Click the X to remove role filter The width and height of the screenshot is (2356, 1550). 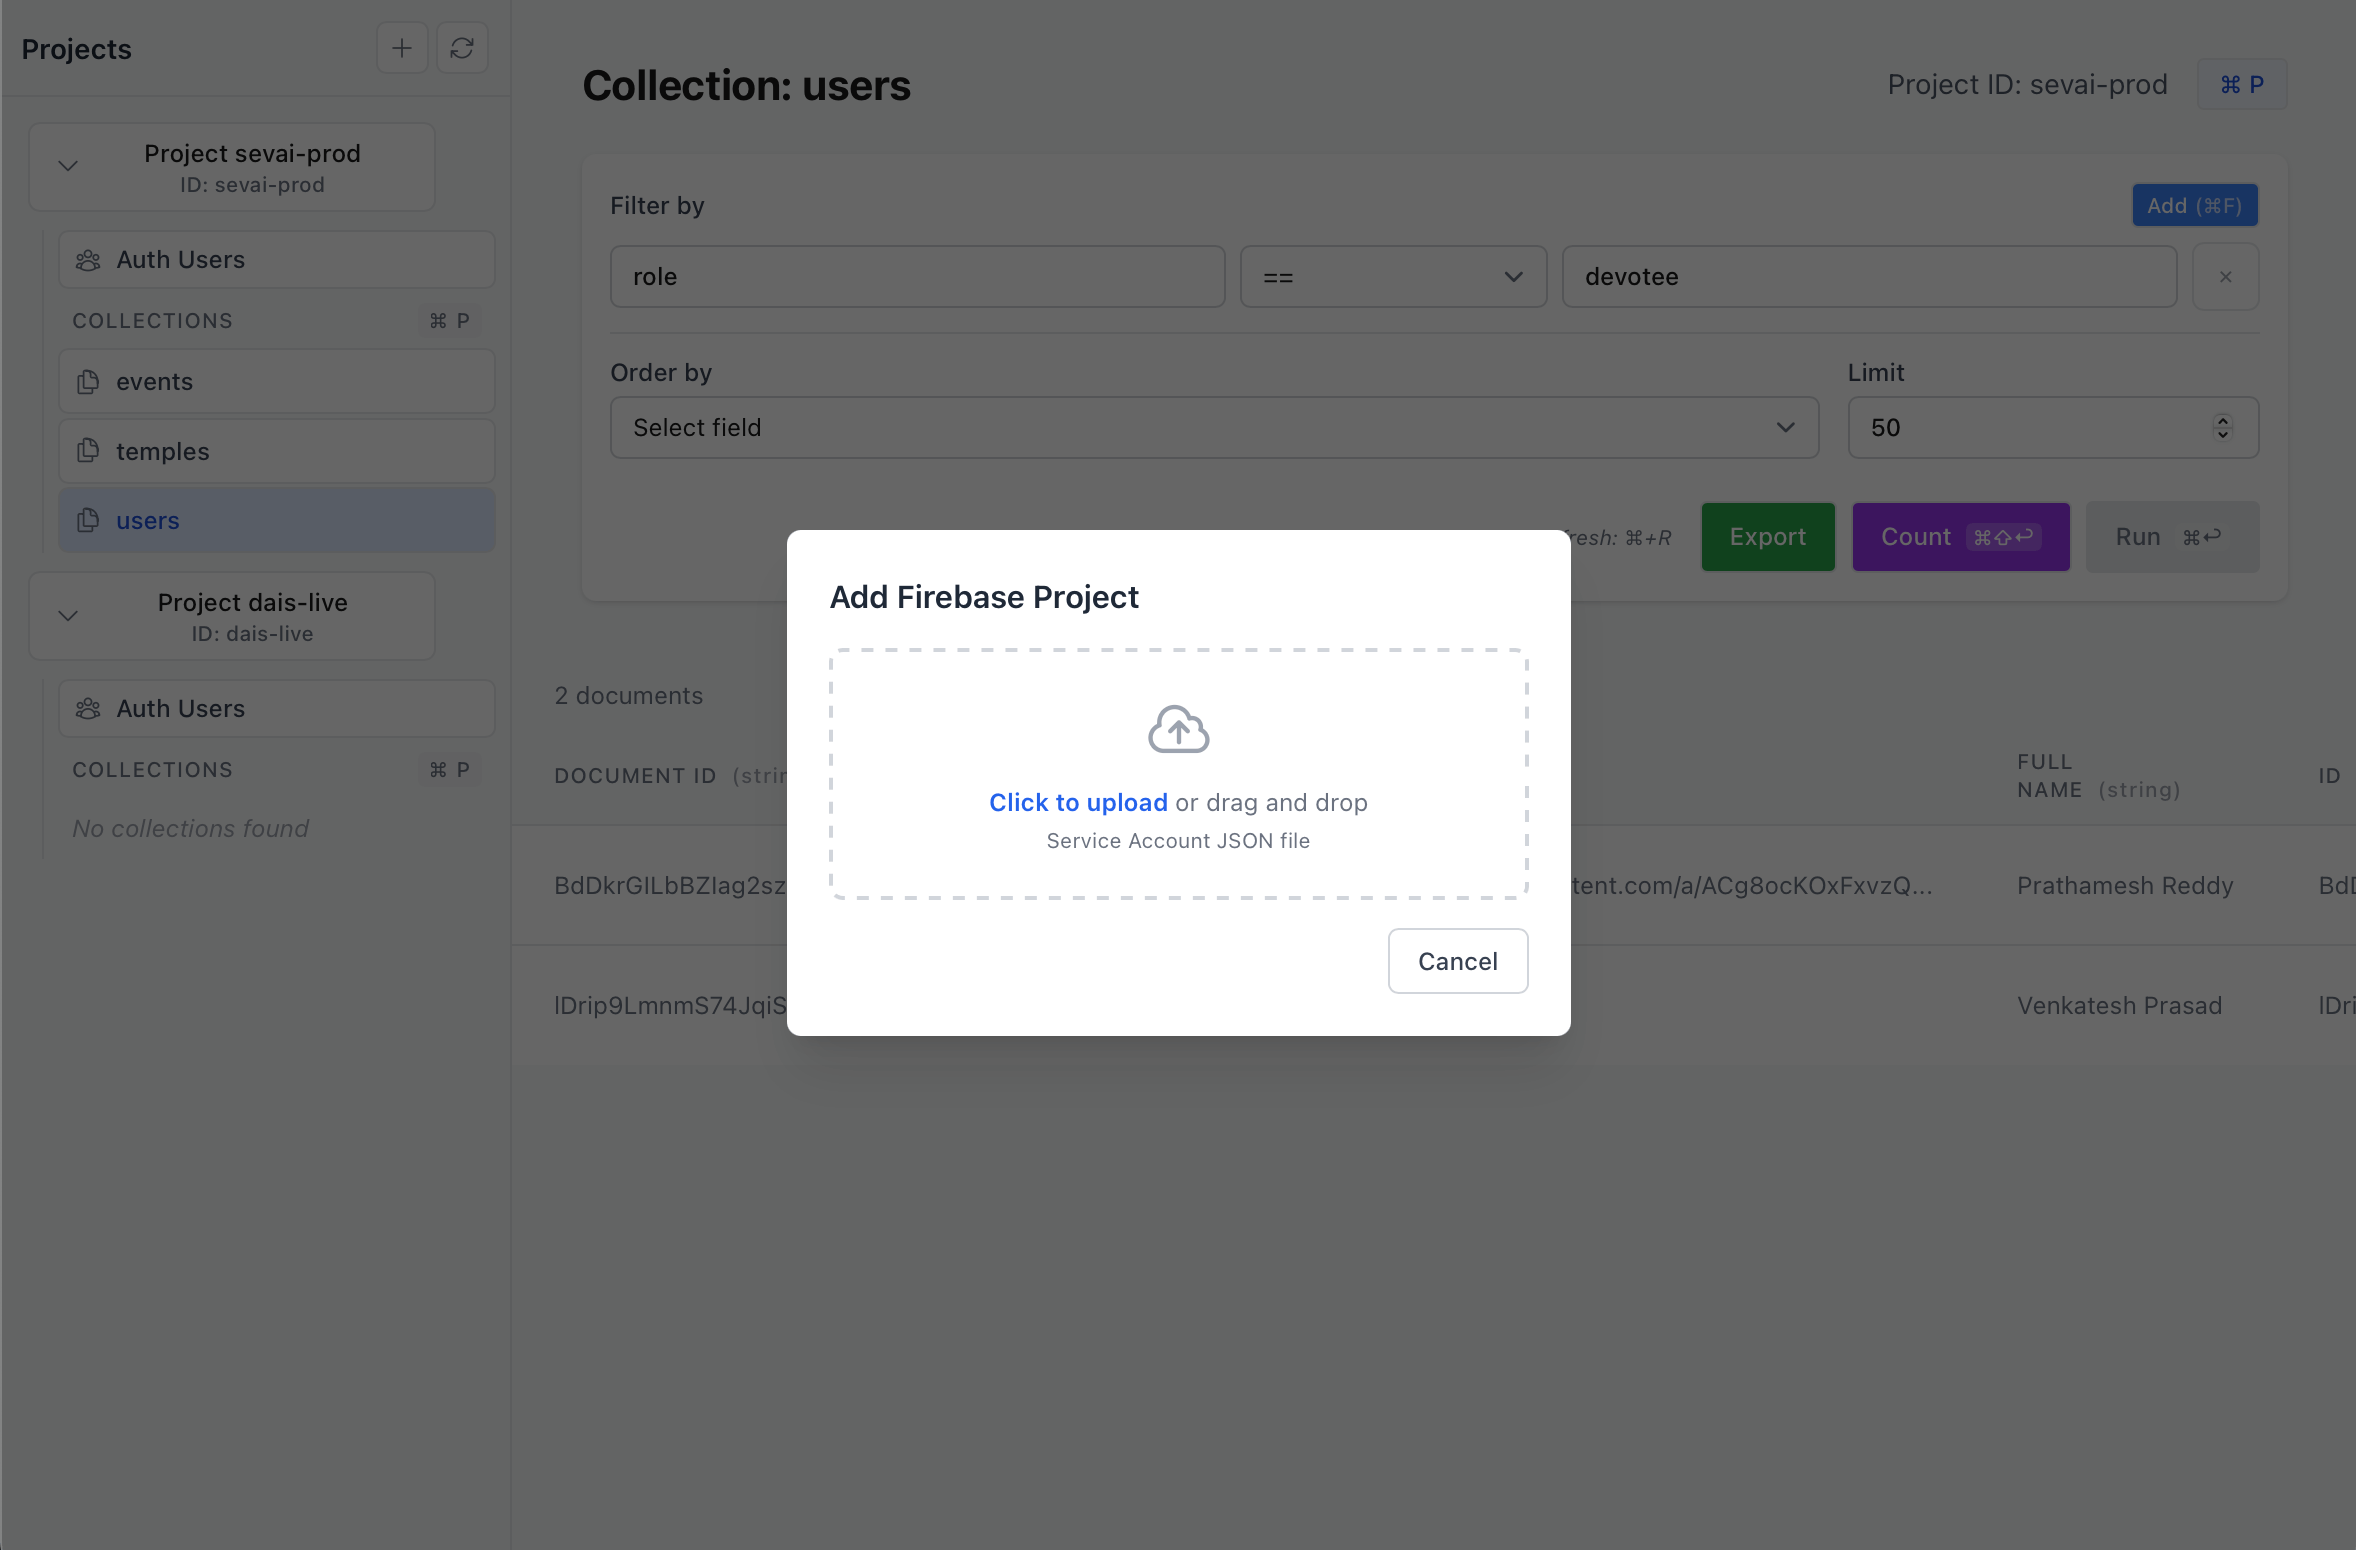[2226, 277]
